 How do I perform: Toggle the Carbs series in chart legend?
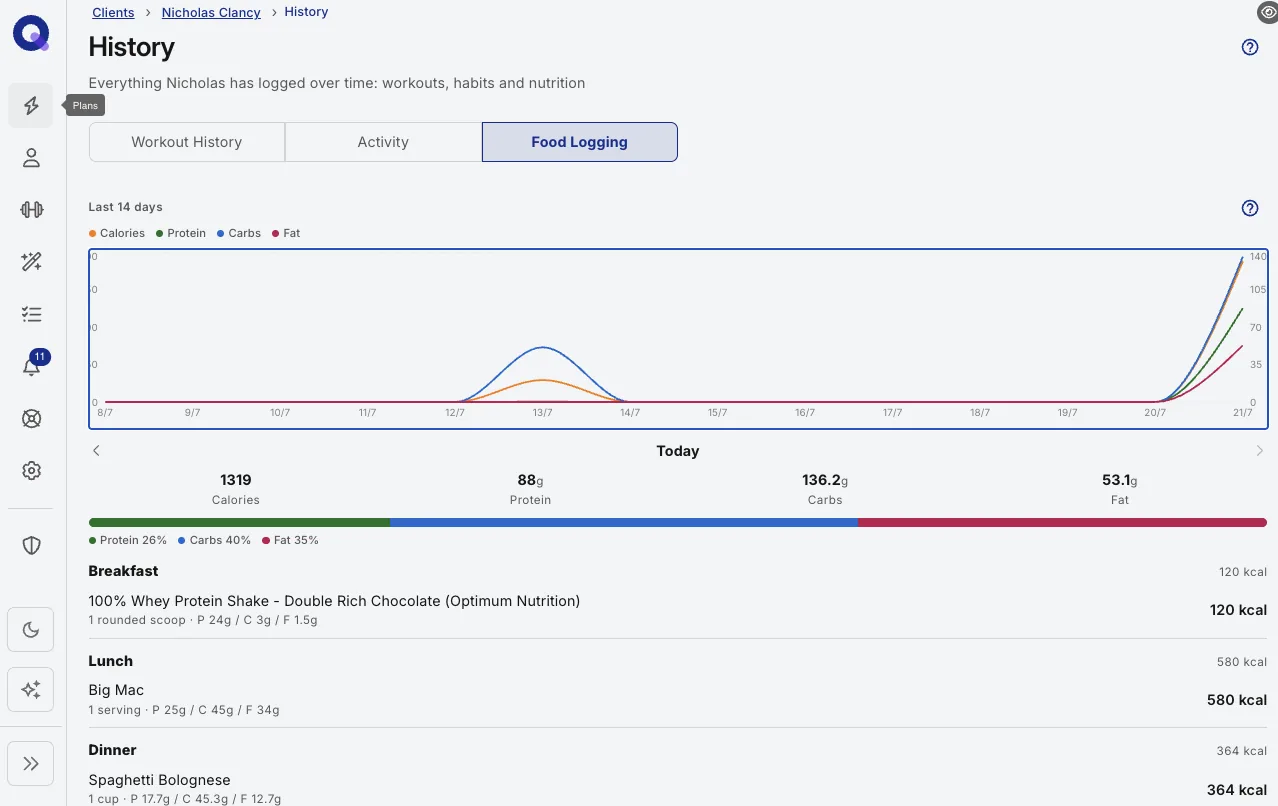click(238, 233)
